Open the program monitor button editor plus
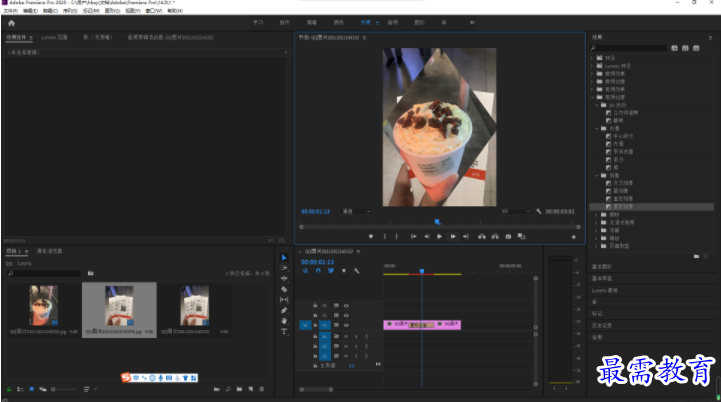 [573, 237]
